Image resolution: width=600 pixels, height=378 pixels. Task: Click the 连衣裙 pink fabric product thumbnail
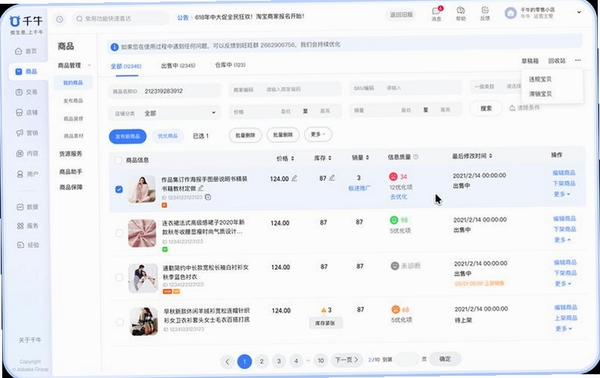point(142,233)
